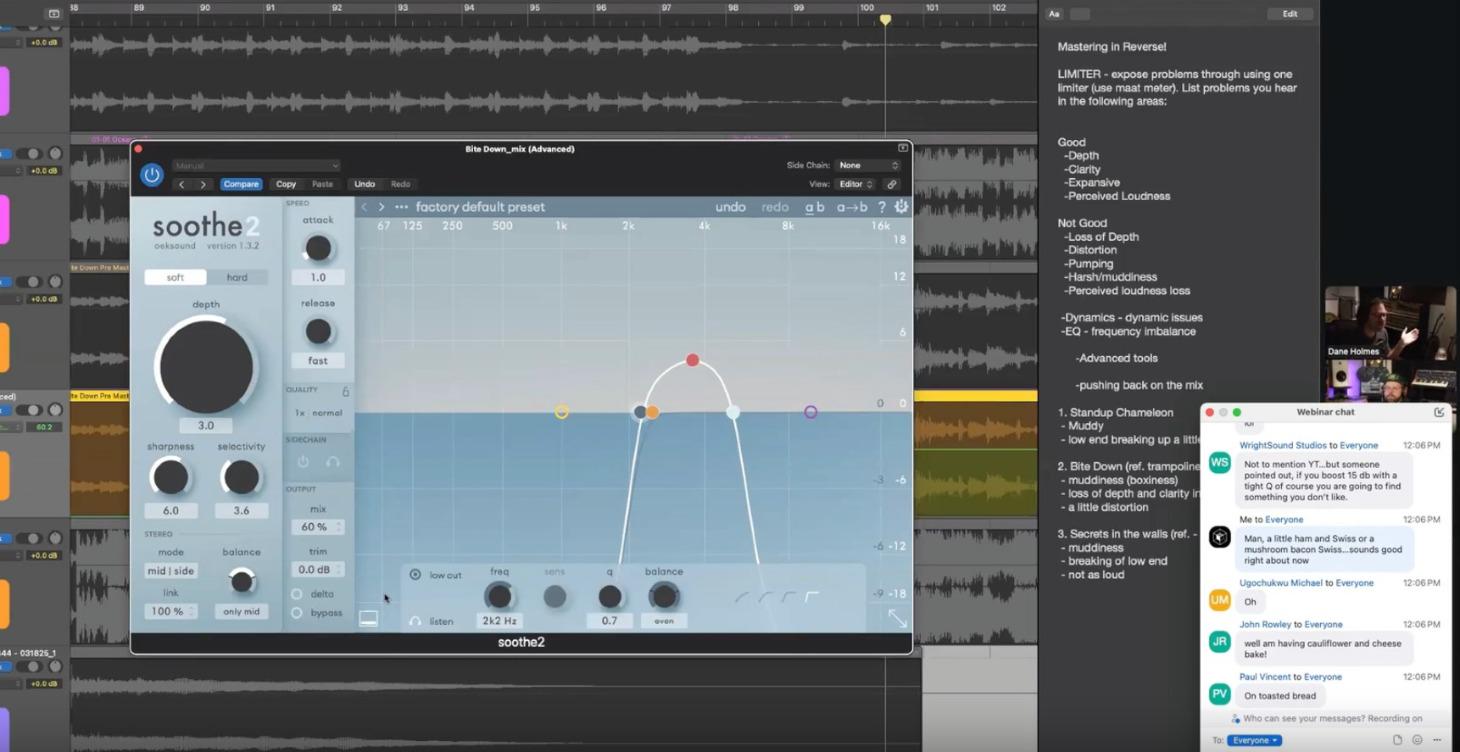This screenshot has width=1460, height=752.
Task: Switch soothe2 to hard mode
Action: (x=237, y=277)
